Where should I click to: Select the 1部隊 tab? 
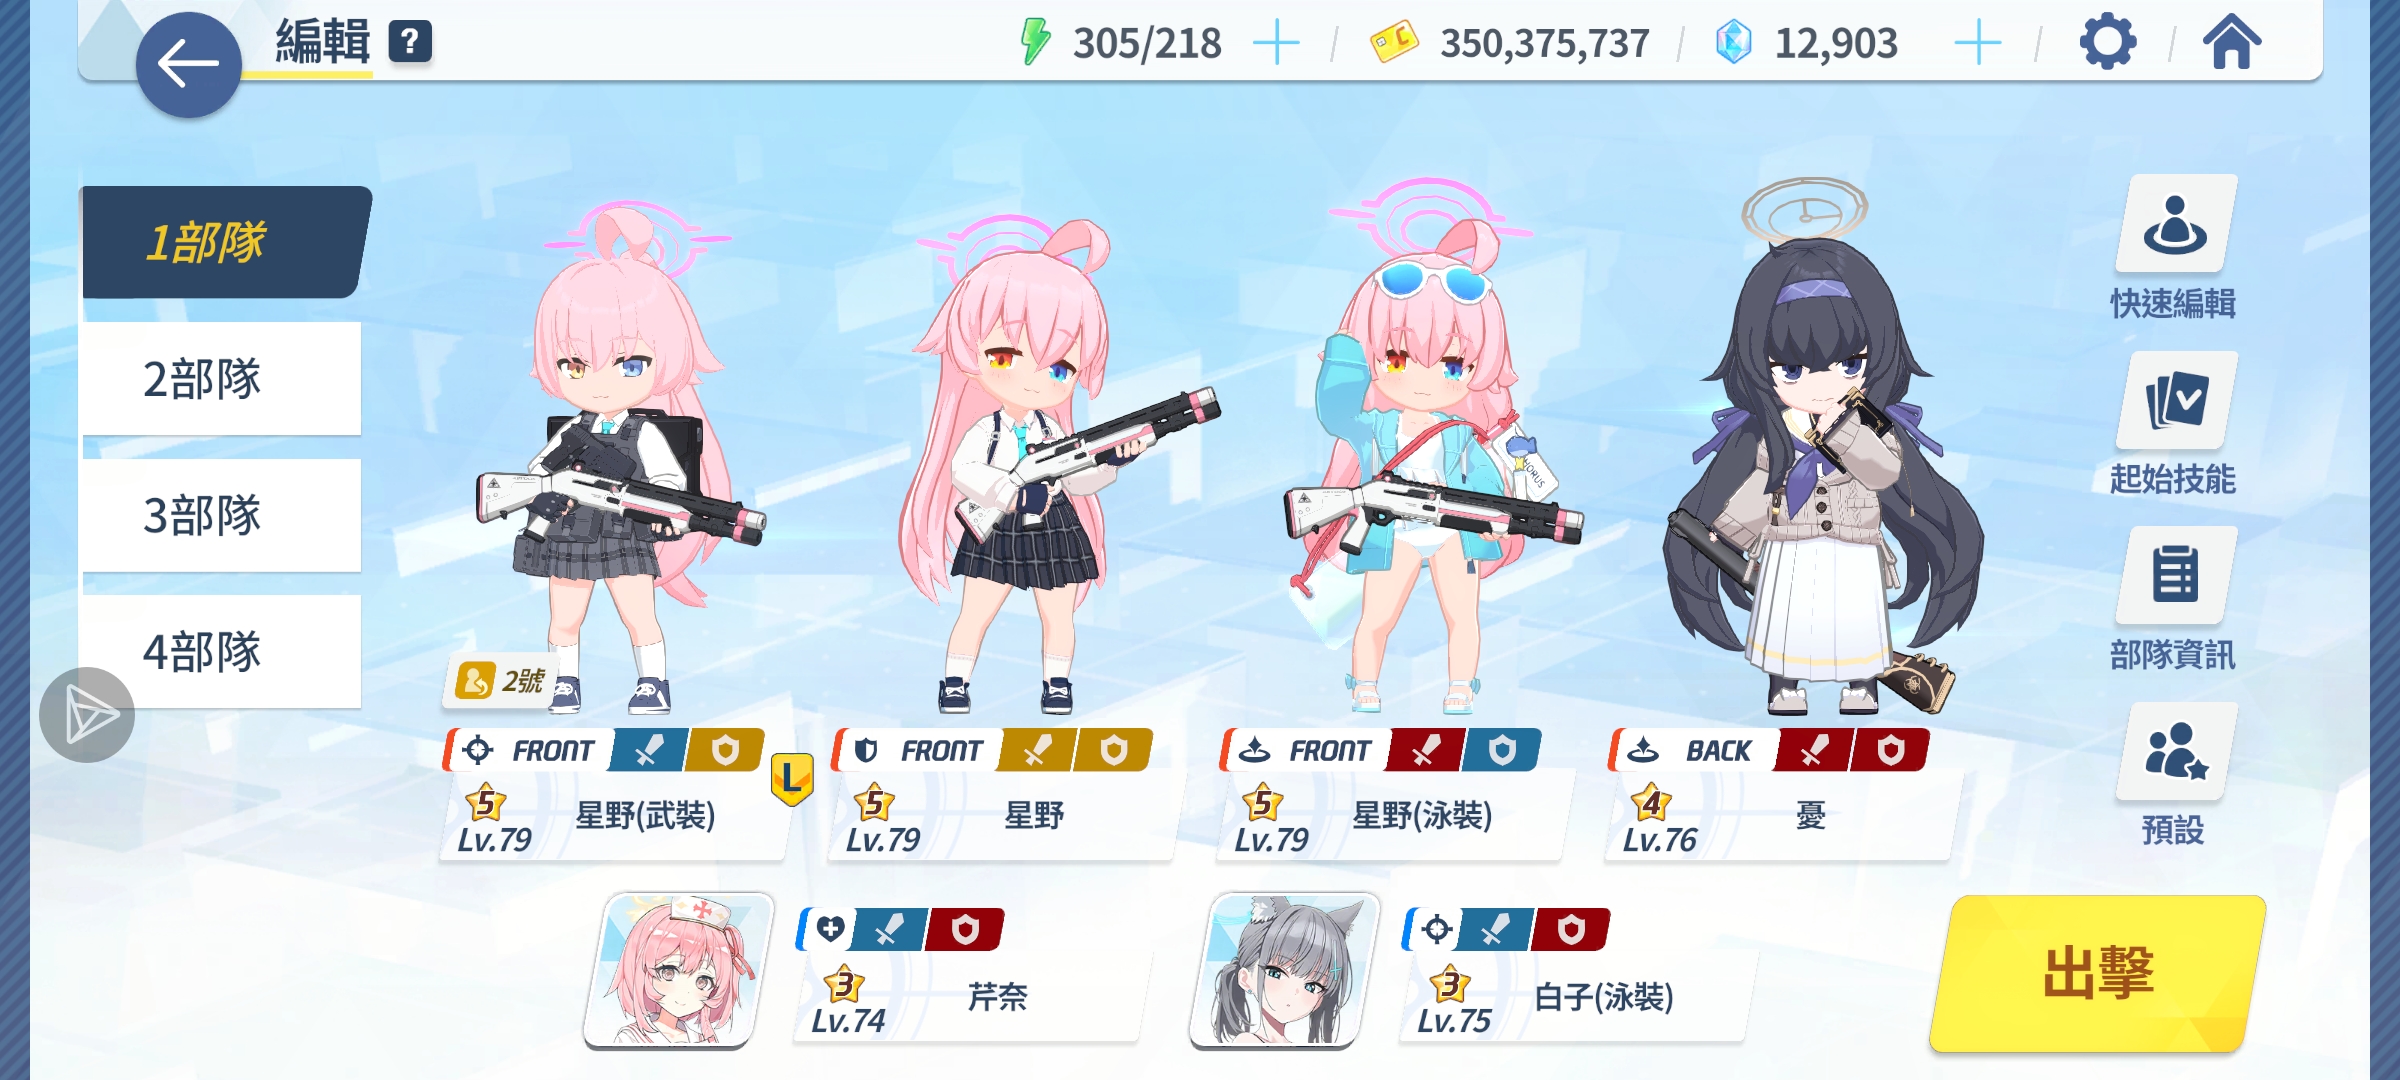225,242
